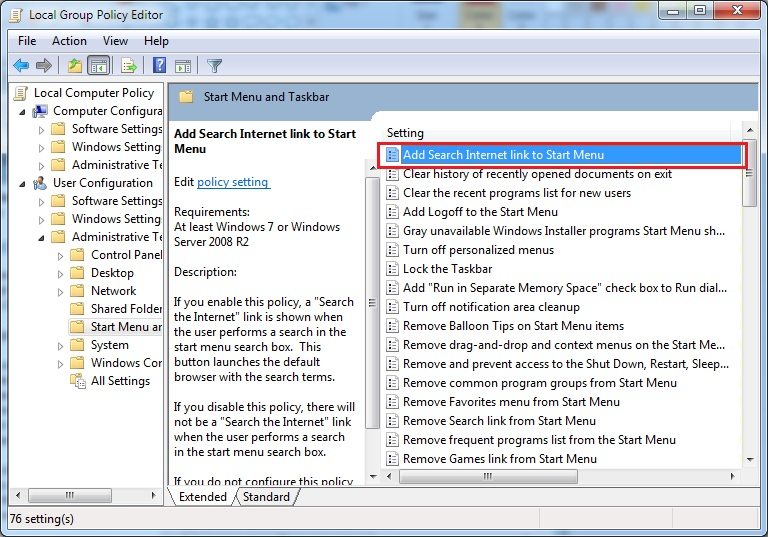Open the Help menu
The image size is (768, 537).
coord(156,41)
